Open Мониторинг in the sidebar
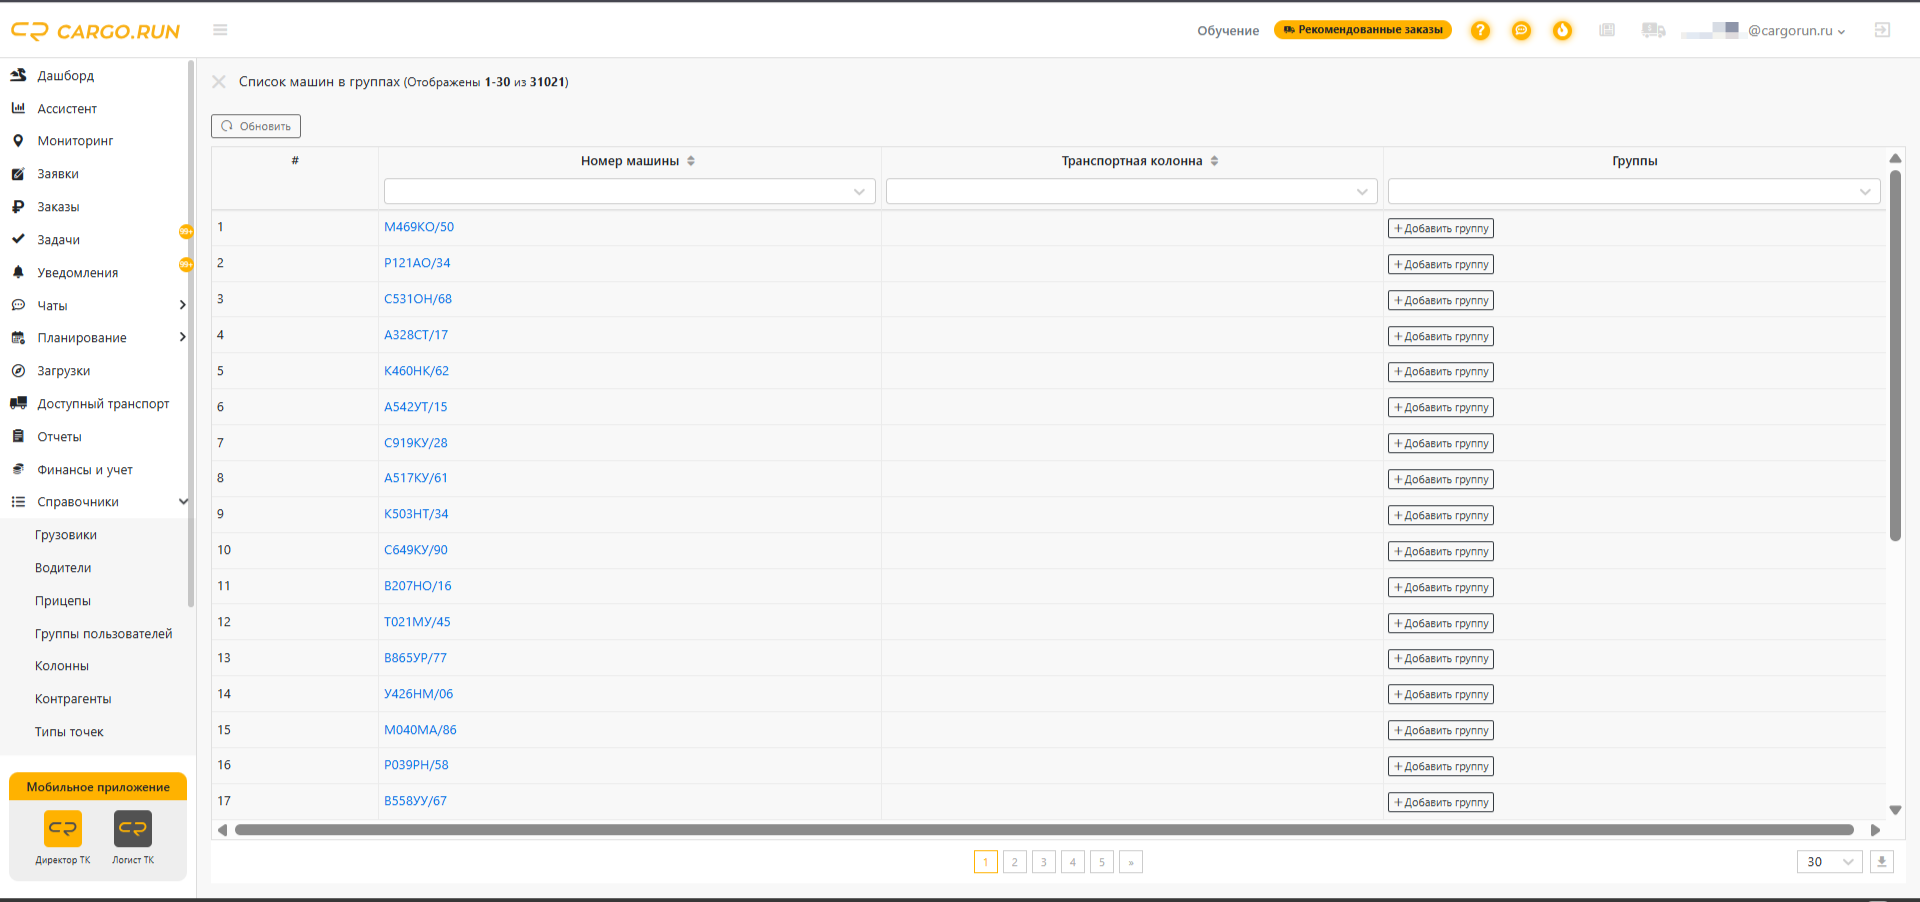Viewport: 1920px width, 902px height. (x=75, y=141)
